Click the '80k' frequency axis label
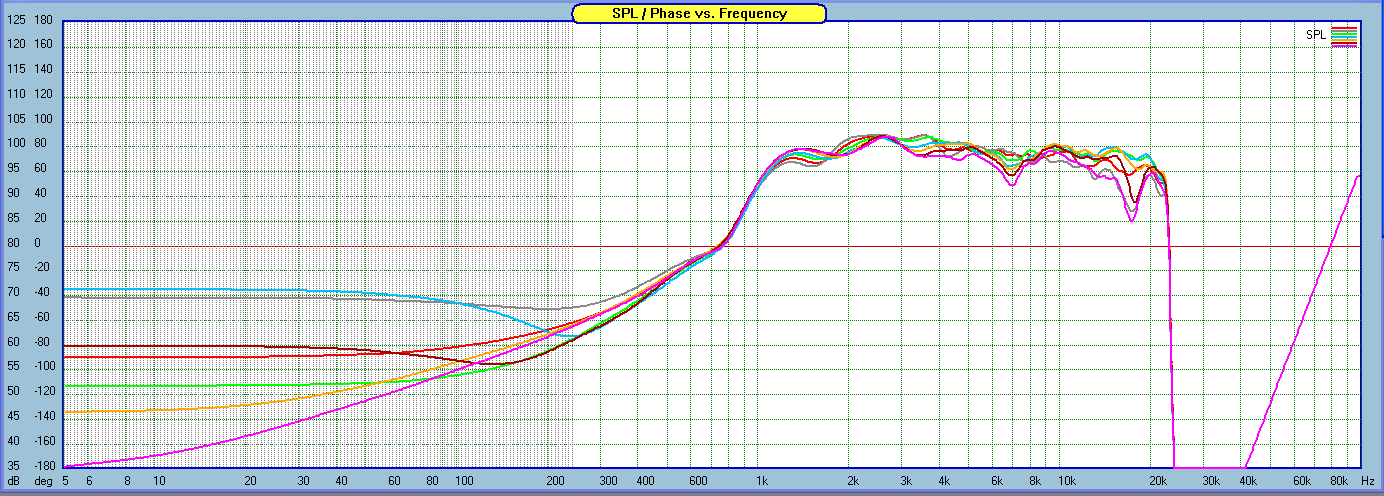The width and height of the screenshot is (1384, 496). [x=1341, y=481]
